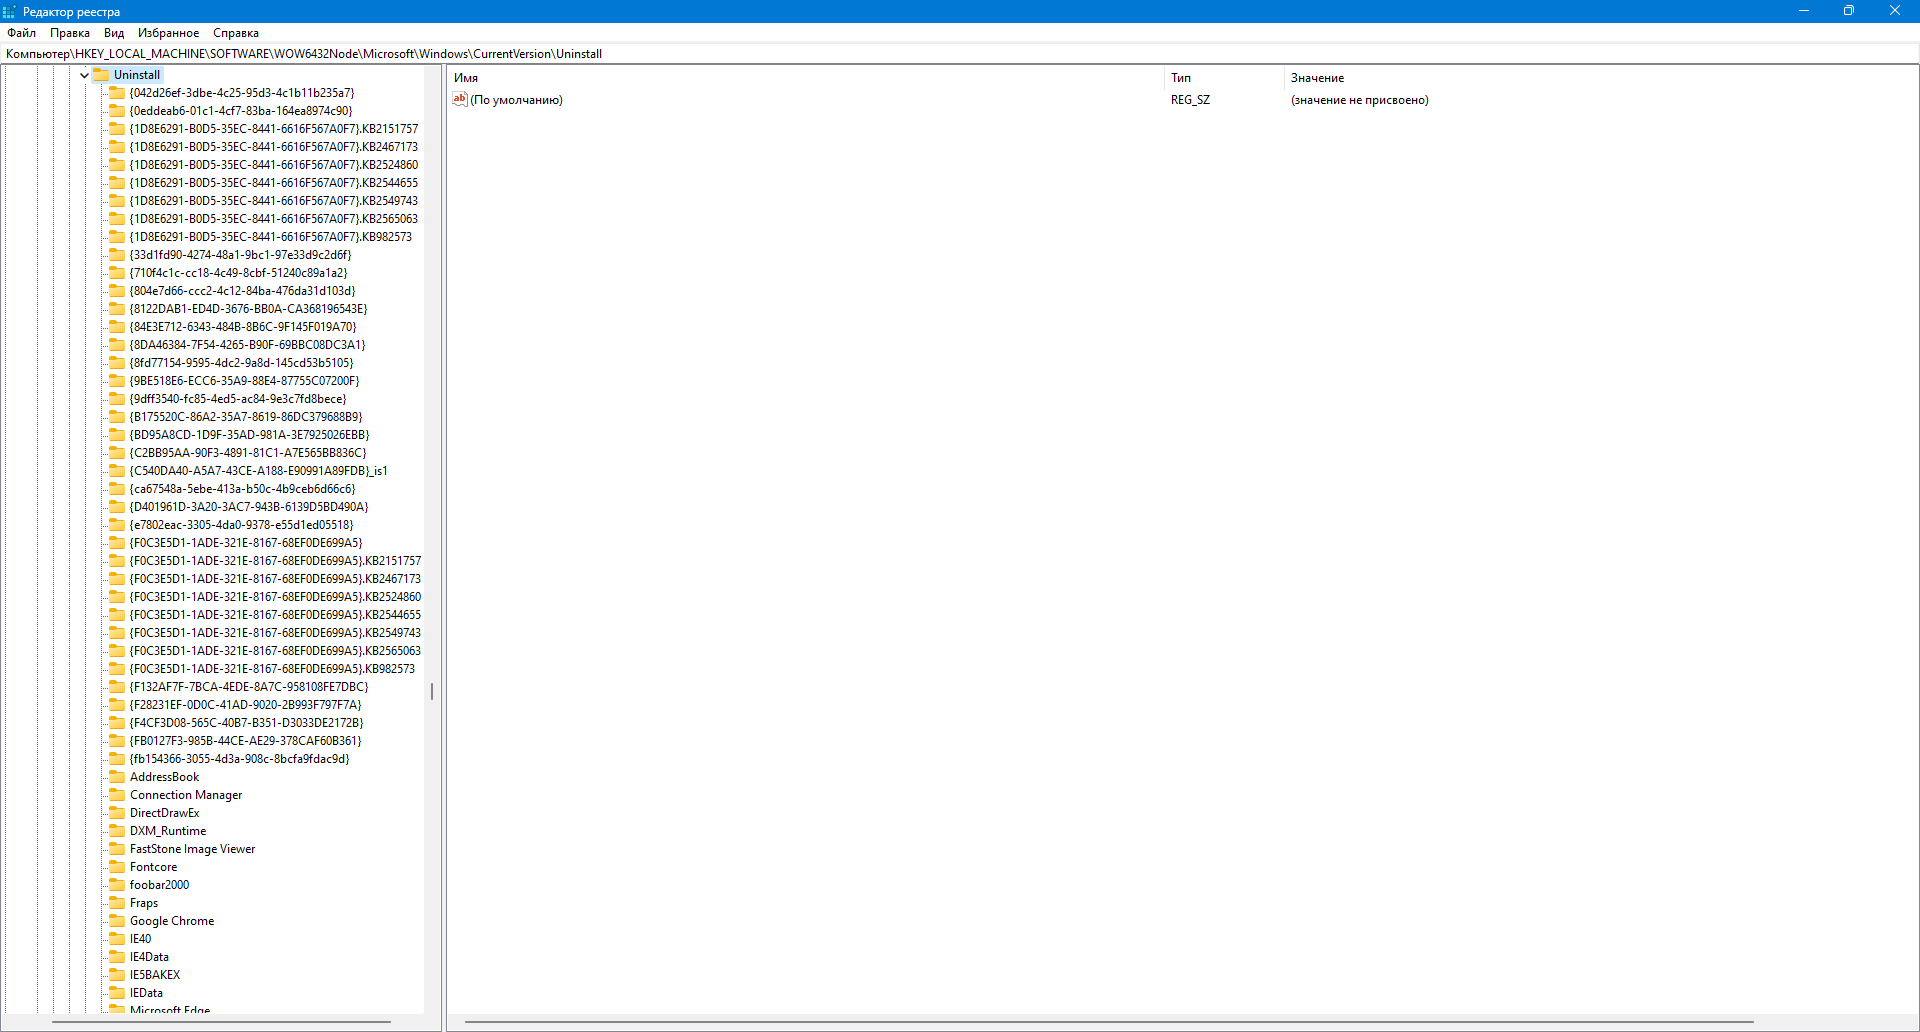The image size is (1920, 1032).
Task: Open the Правка menu
Action: coord(70,33)
